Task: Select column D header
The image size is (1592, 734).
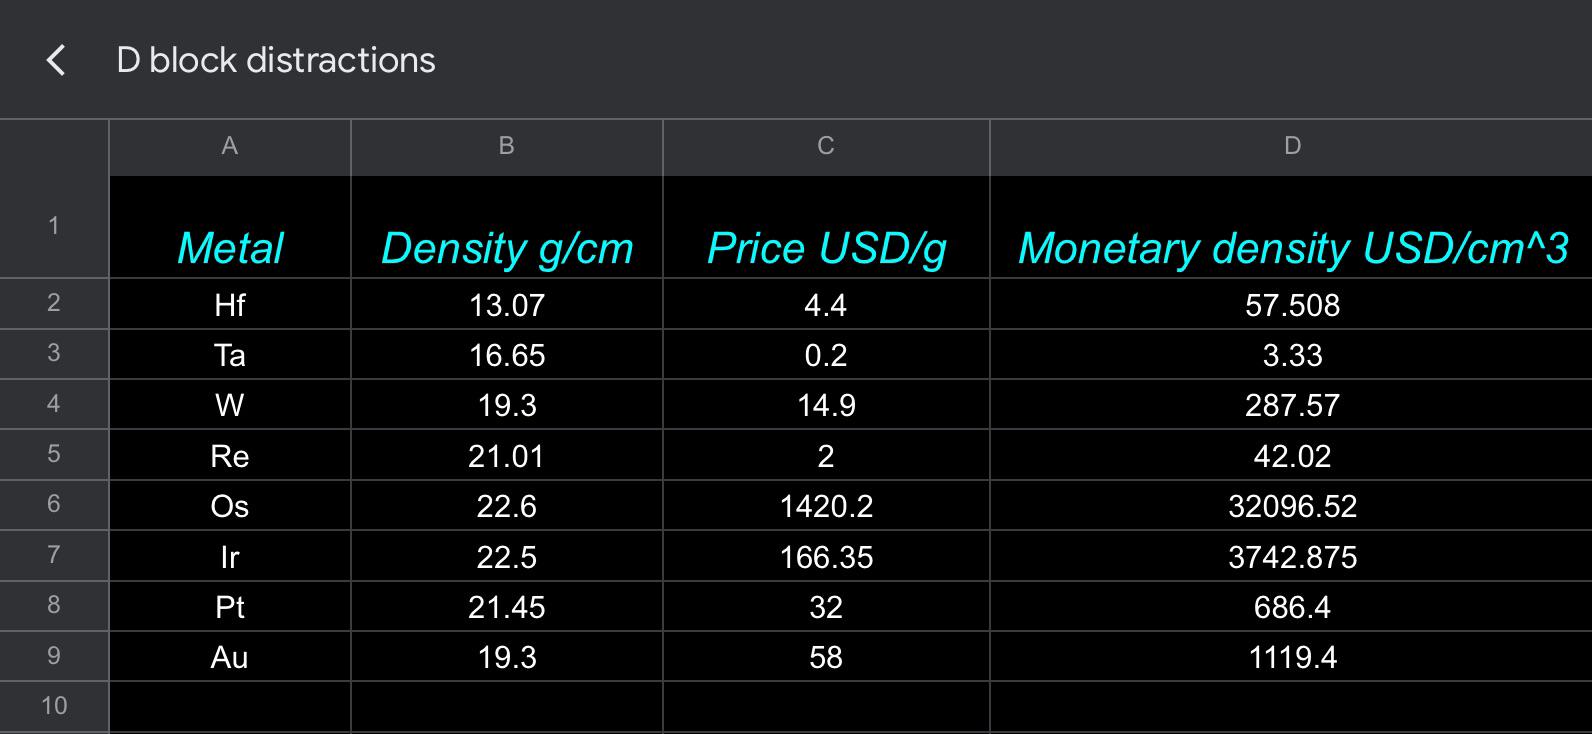Action: click(x=1291, y=146)
